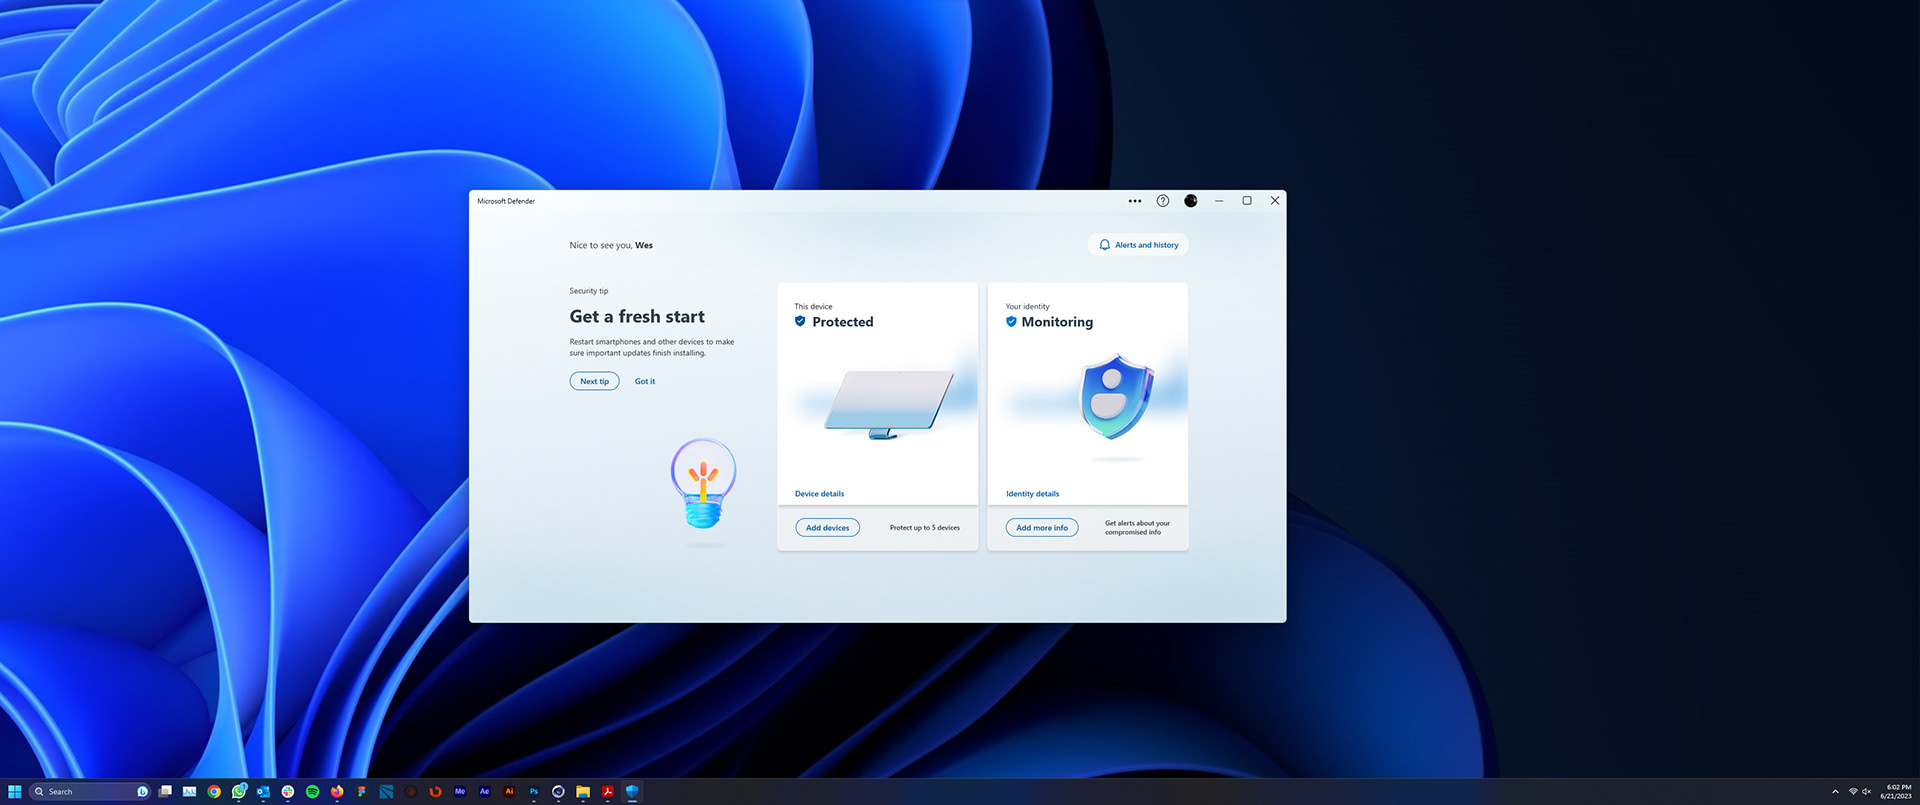Click the taskbar Search box

point(90,791)
